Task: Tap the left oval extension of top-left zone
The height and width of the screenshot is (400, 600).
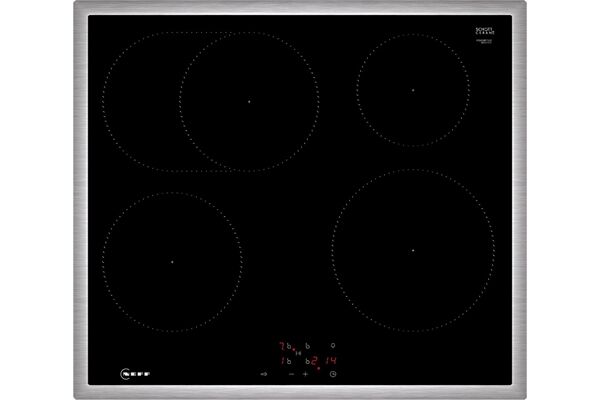Action: tap(140, 101)
